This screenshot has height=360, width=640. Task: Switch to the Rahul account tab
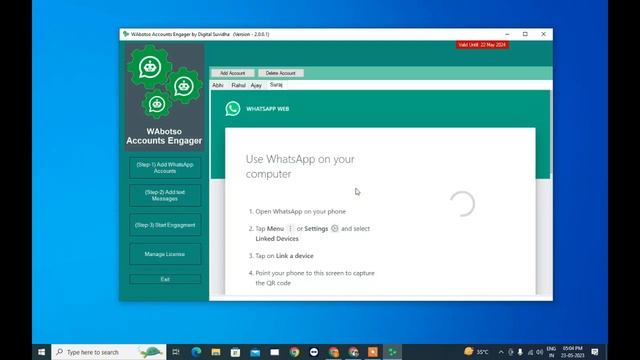coord(238,85)
